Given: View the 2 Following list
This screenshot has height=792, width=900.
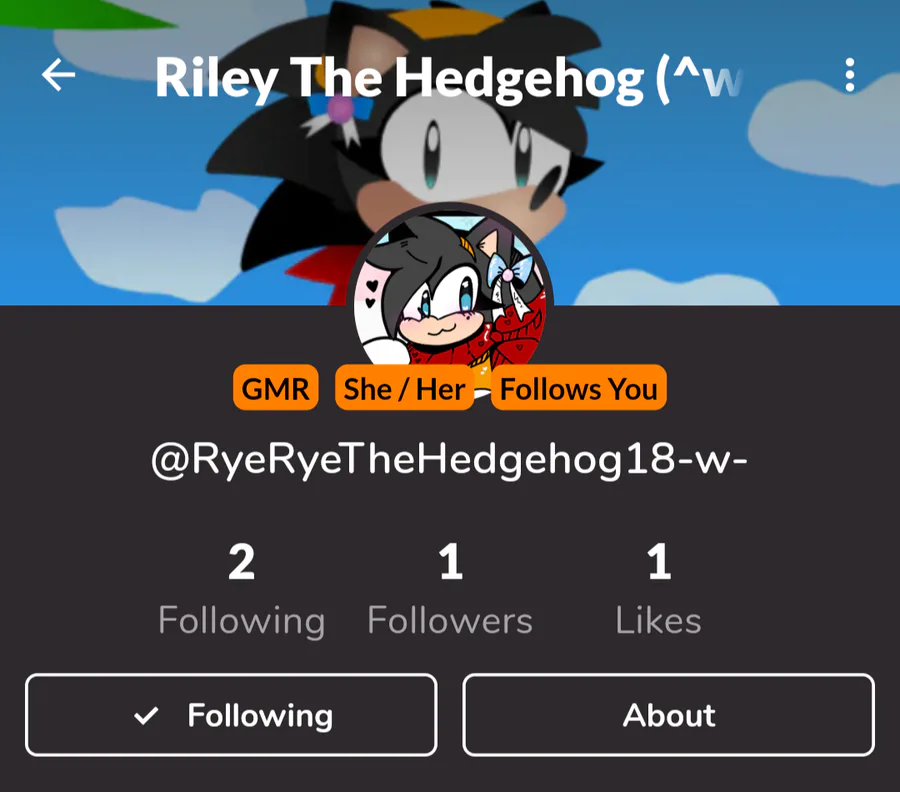Looking at the screenshot, I should pyautogui.click(x=242, y=589).
